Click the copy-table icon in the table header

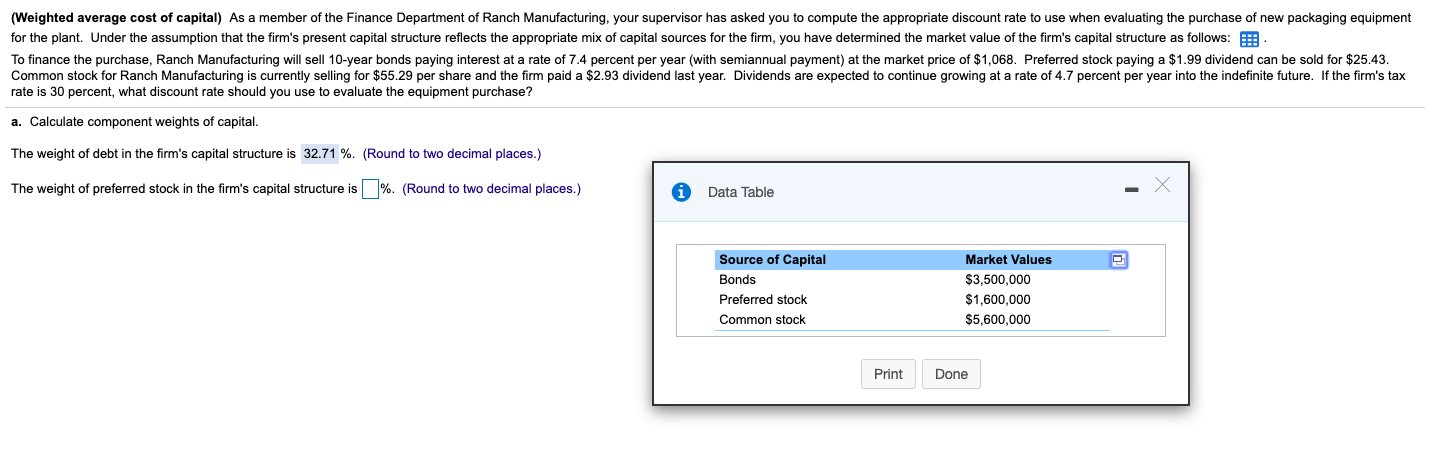click(x=1118, y=260)
